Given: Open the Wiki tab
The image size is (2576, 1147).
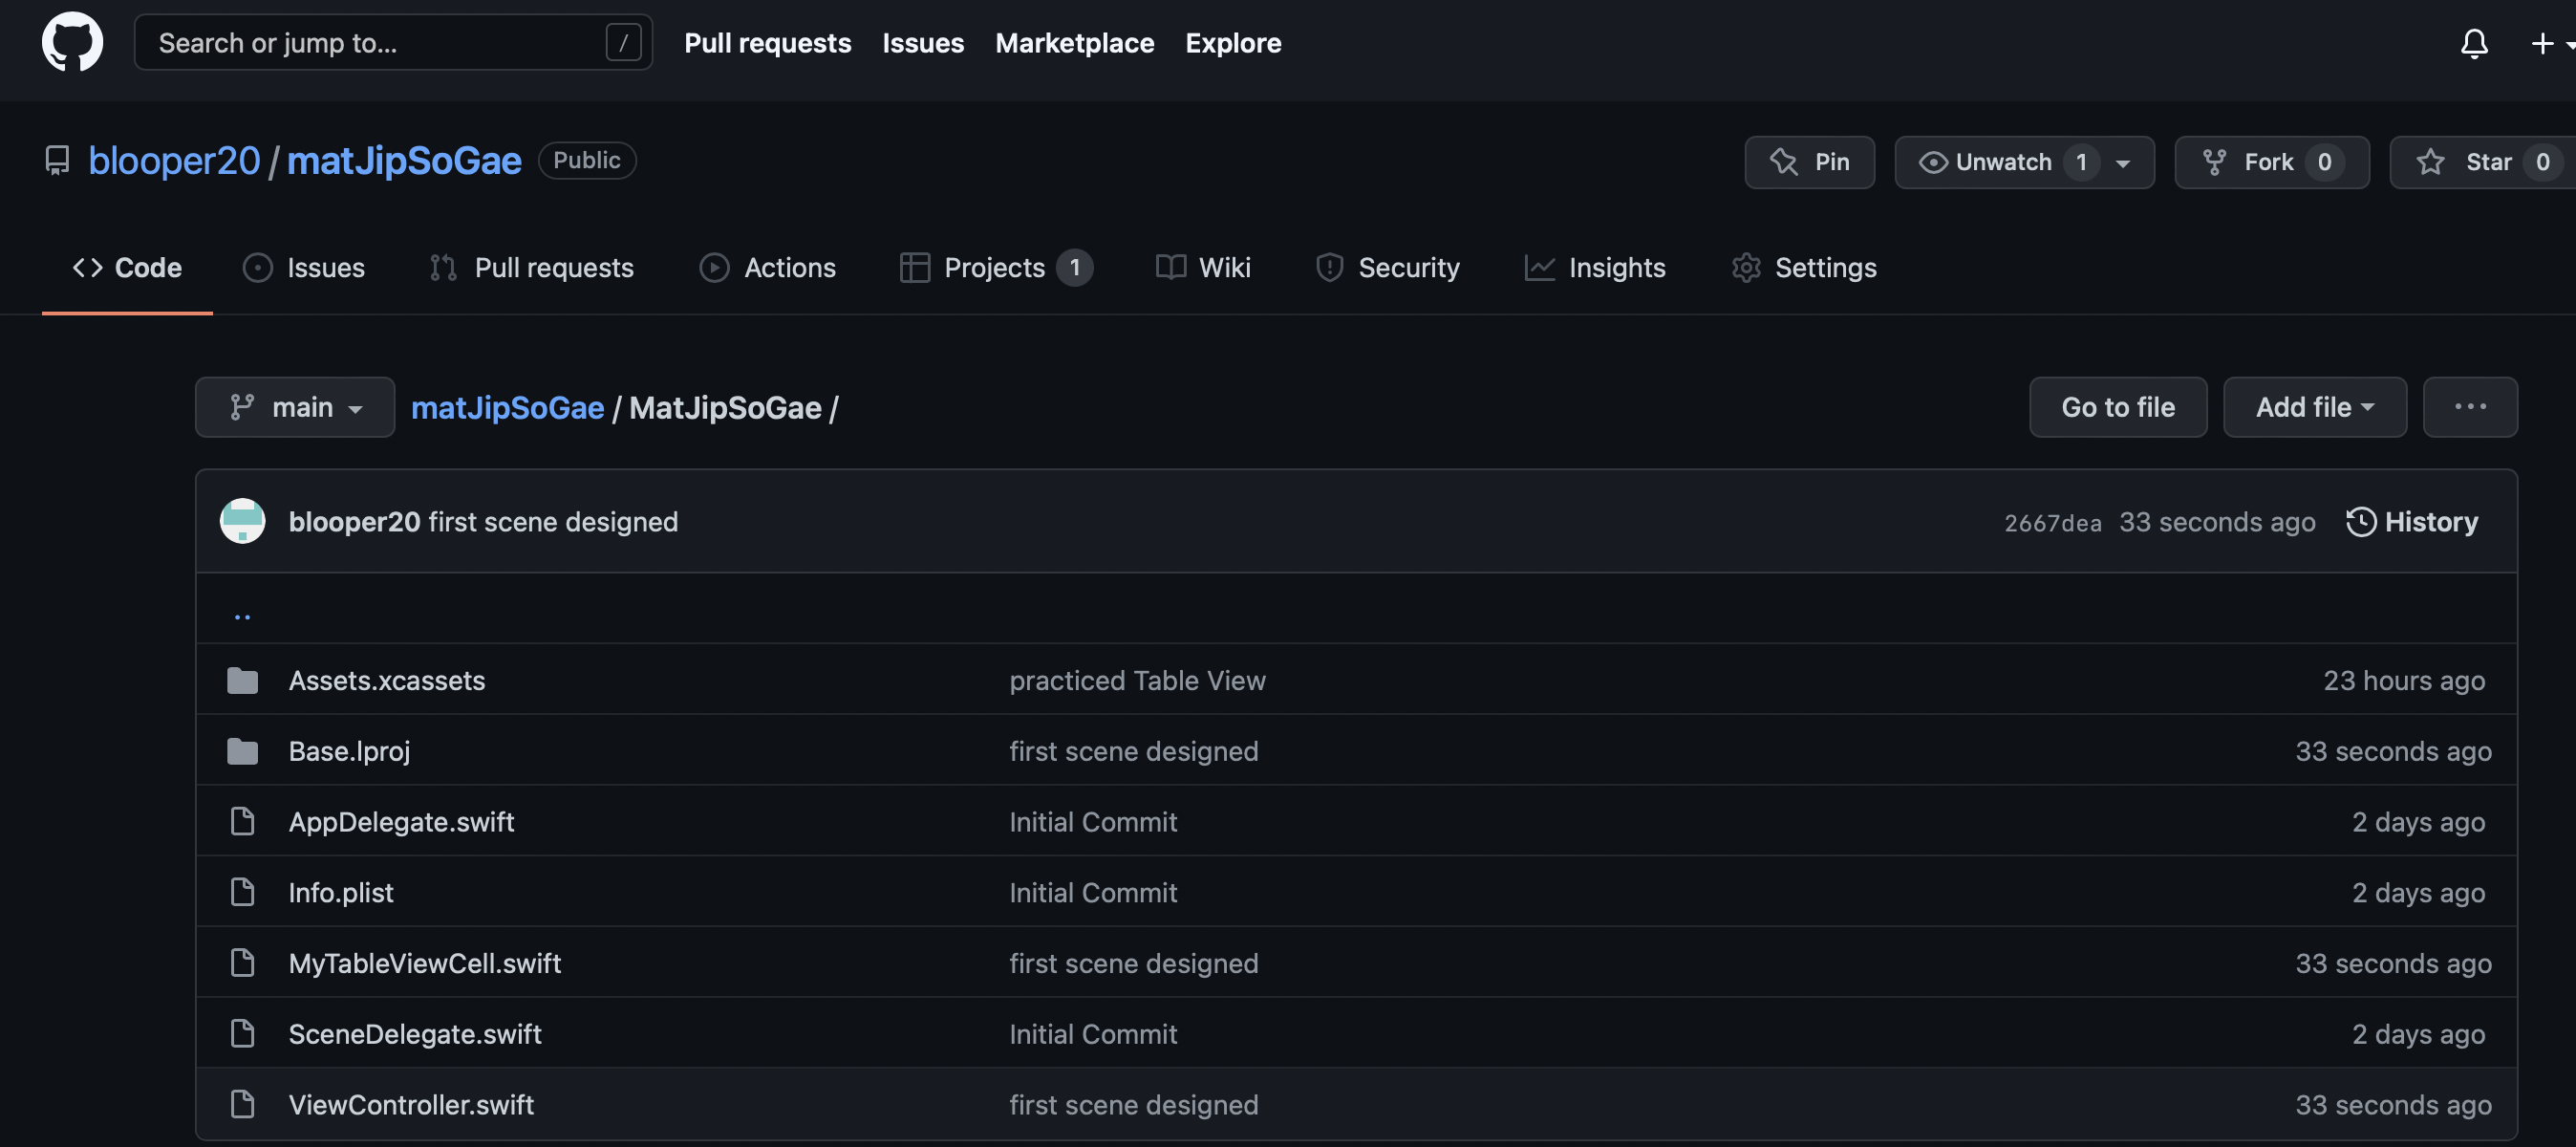Looking at the screenshot, I should 1203,268.
